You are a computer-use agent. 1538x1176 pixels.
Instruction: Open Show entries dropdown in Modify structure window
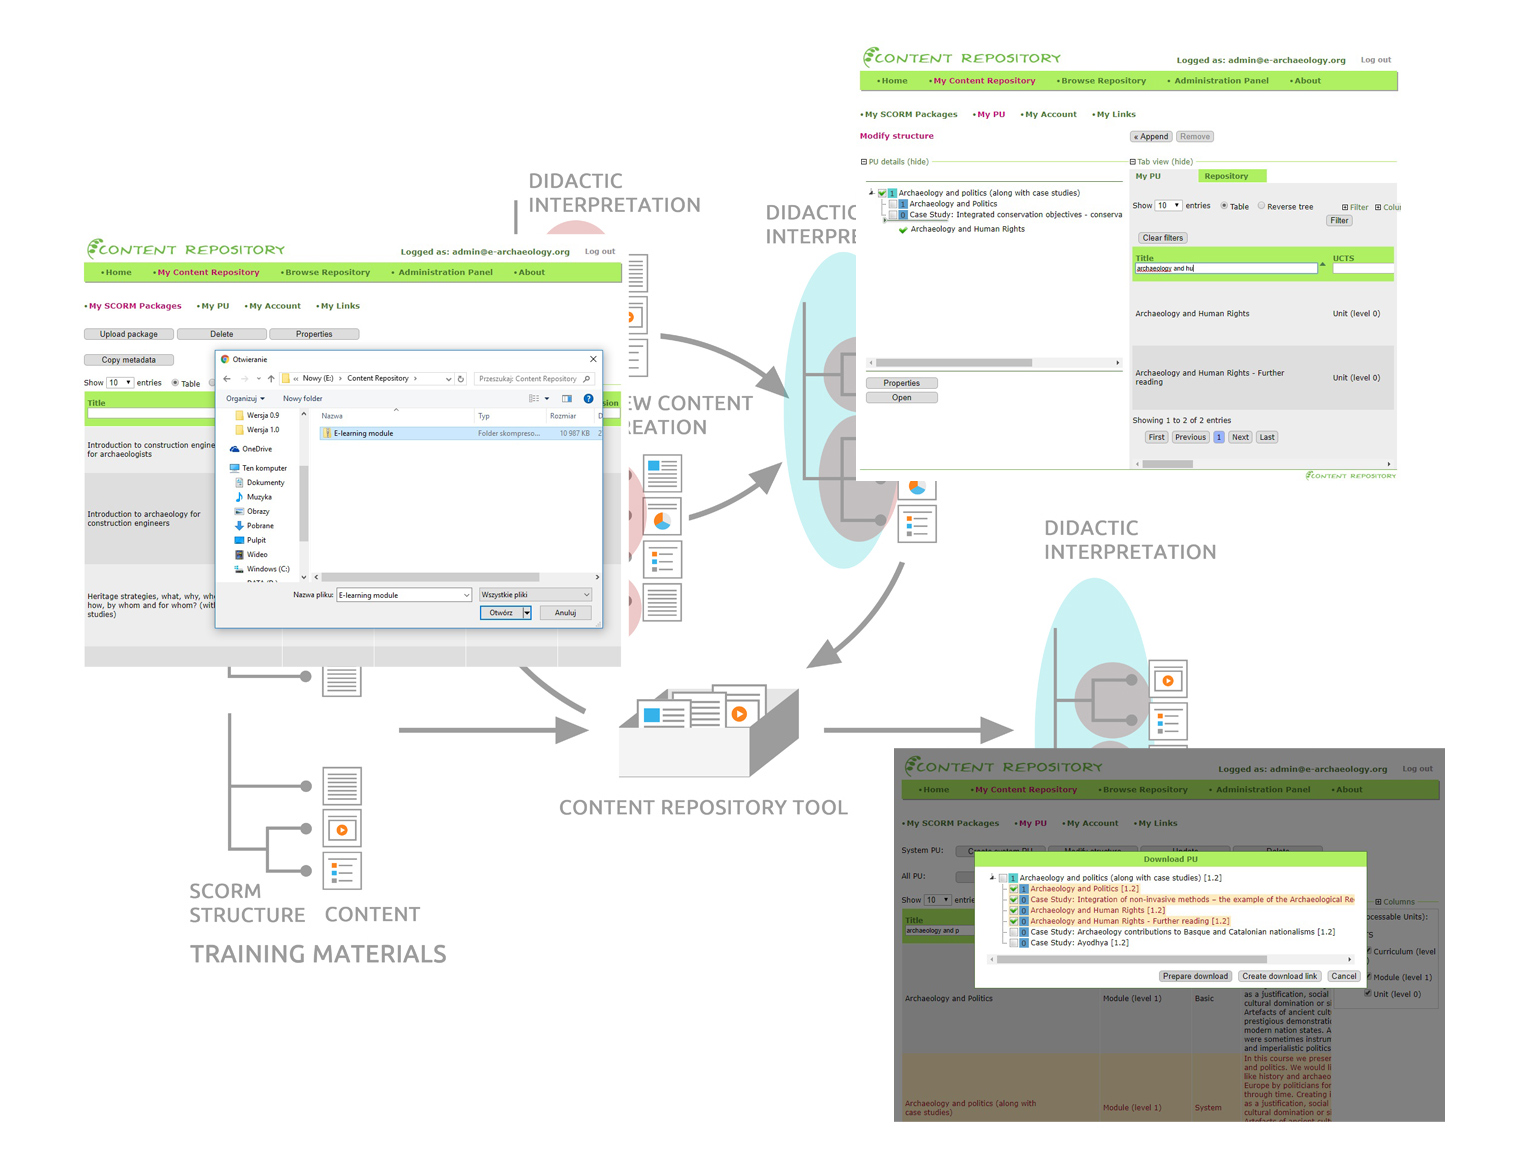tap(1168, 206)
